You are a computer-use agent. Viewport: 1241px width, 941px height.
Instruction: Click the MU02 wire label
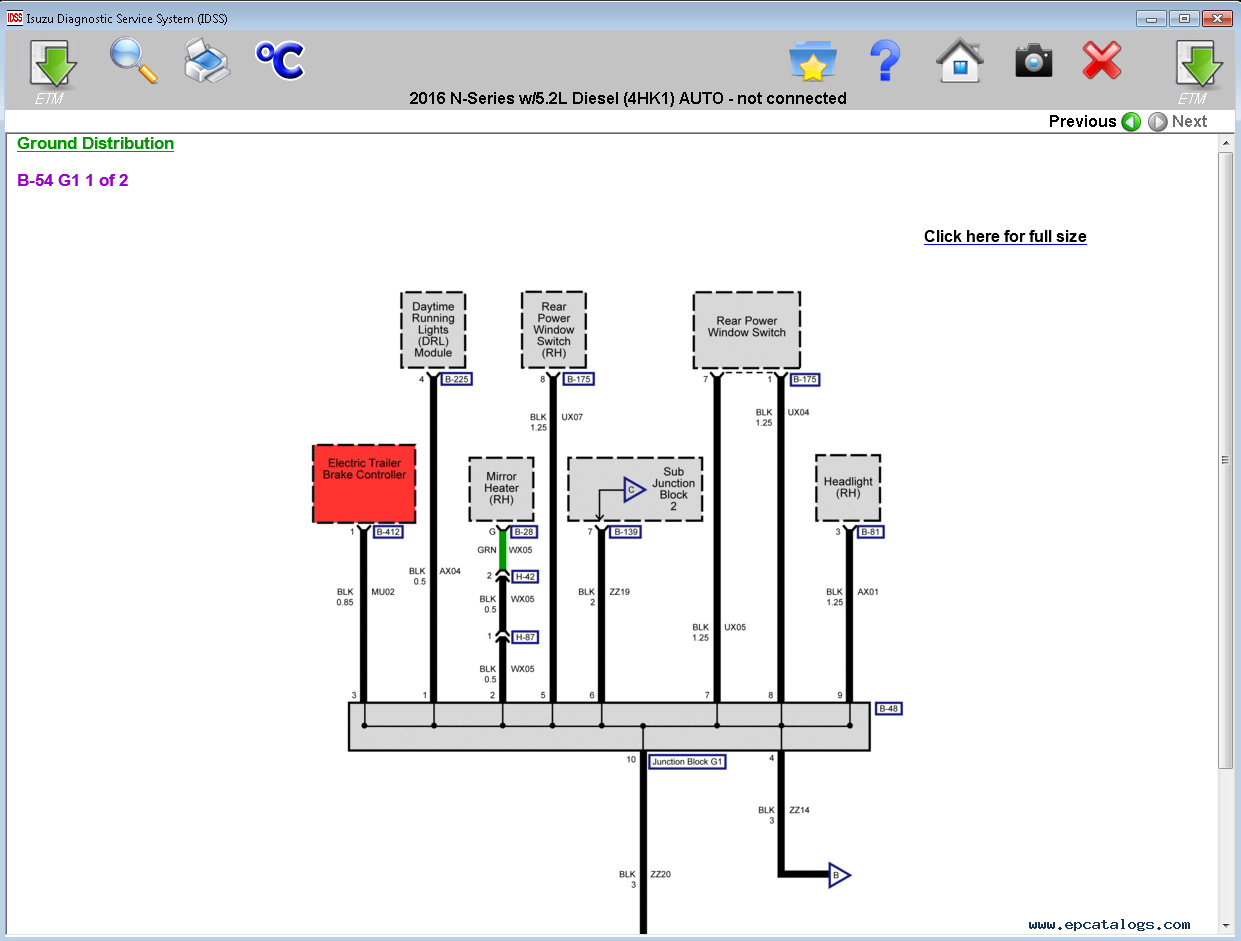coord(383,592)
